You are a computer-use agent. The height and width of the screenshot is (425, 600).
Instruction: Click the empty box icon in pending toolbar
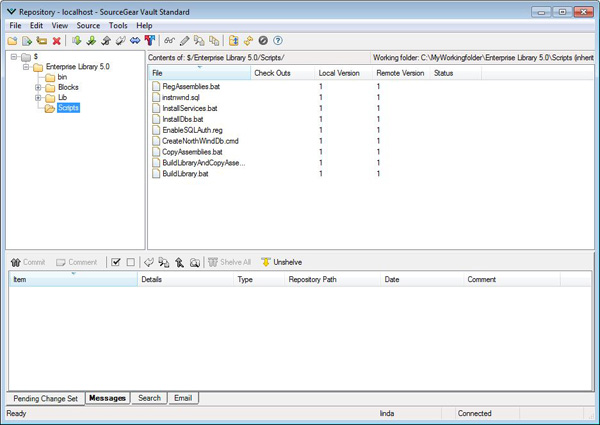pyautogui.click(x=131, y=262)
